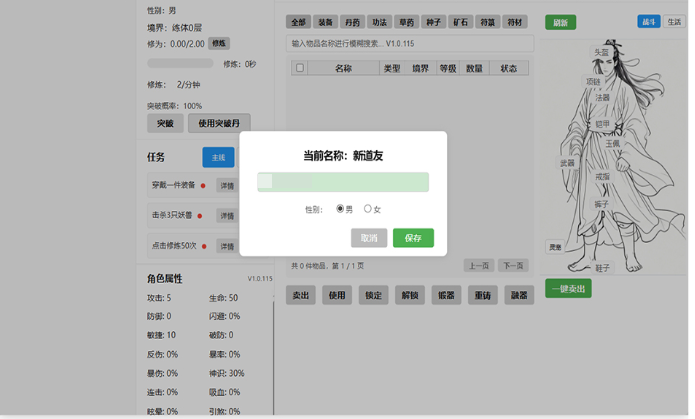Click the 突破 breakthrough button
This screenshot has height=419, width=695.
(165, 123)
